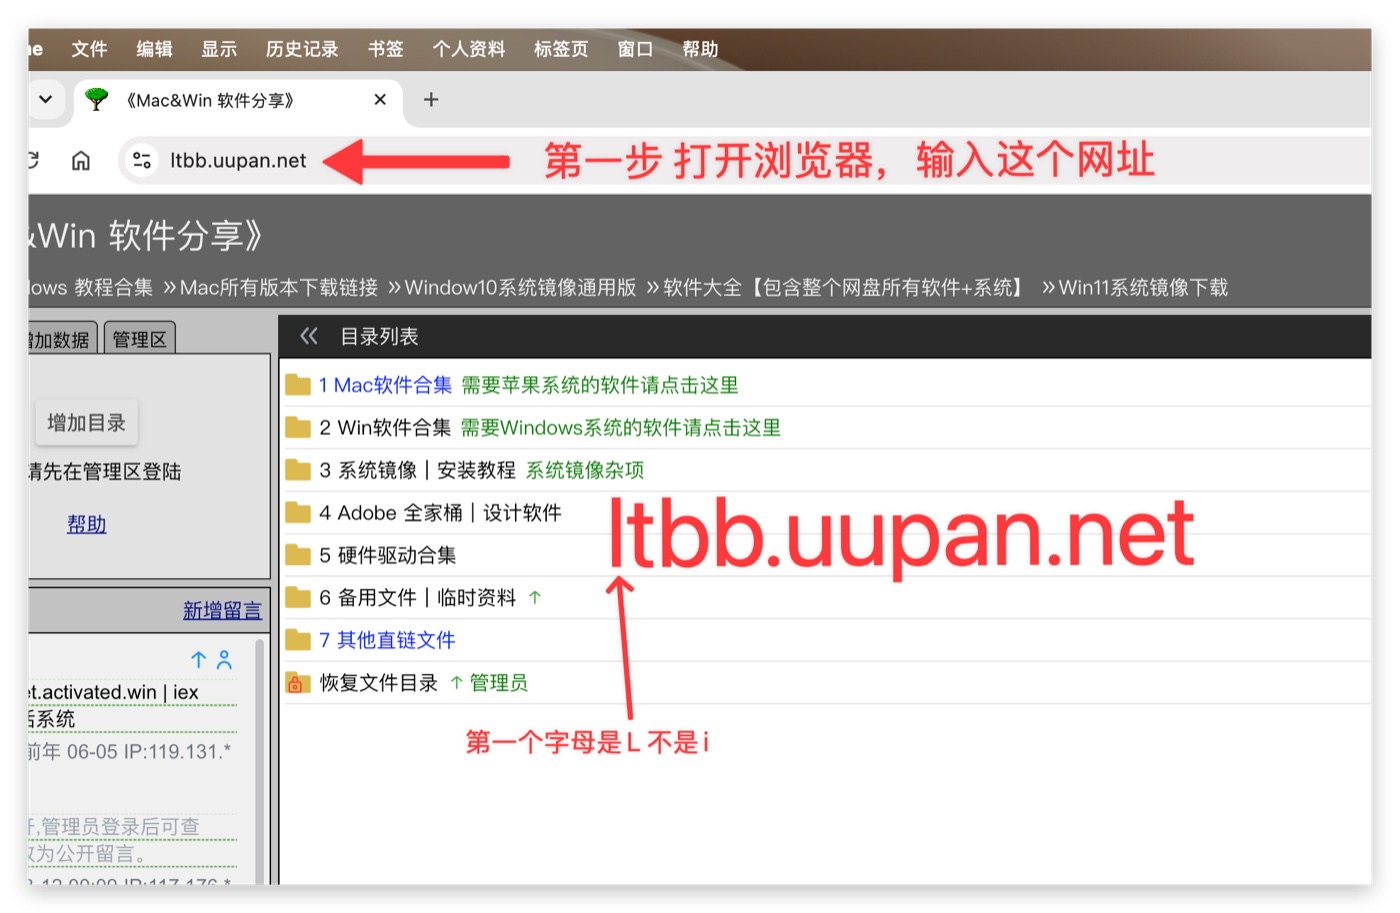Click the address bar showing ltbb.uupan.net
This screenshot has height=913, width=1400.
tap(238, 160)
